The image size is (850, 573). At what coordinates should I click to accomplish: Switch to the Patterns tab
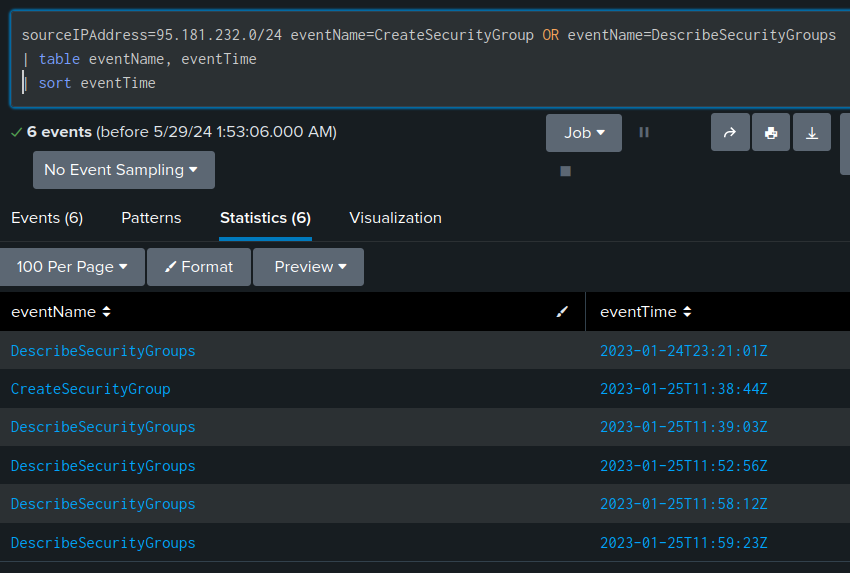click(x=151, y=218)
